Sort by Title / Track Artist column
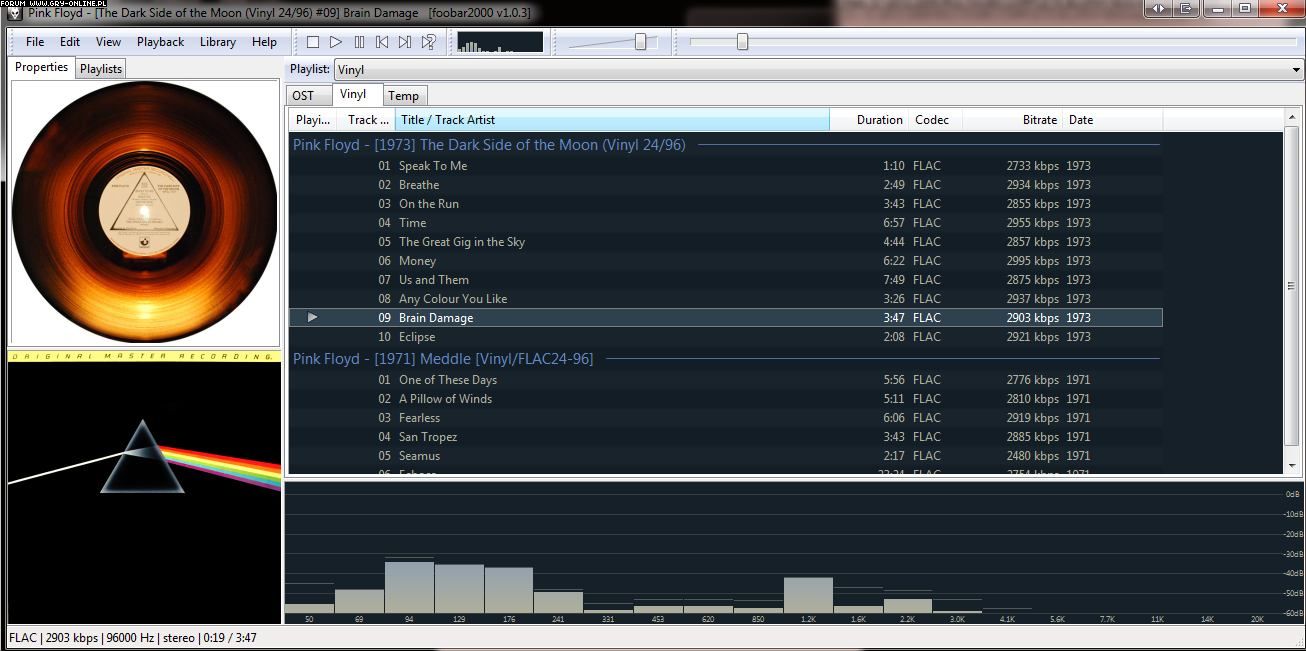 pos(612,120)
